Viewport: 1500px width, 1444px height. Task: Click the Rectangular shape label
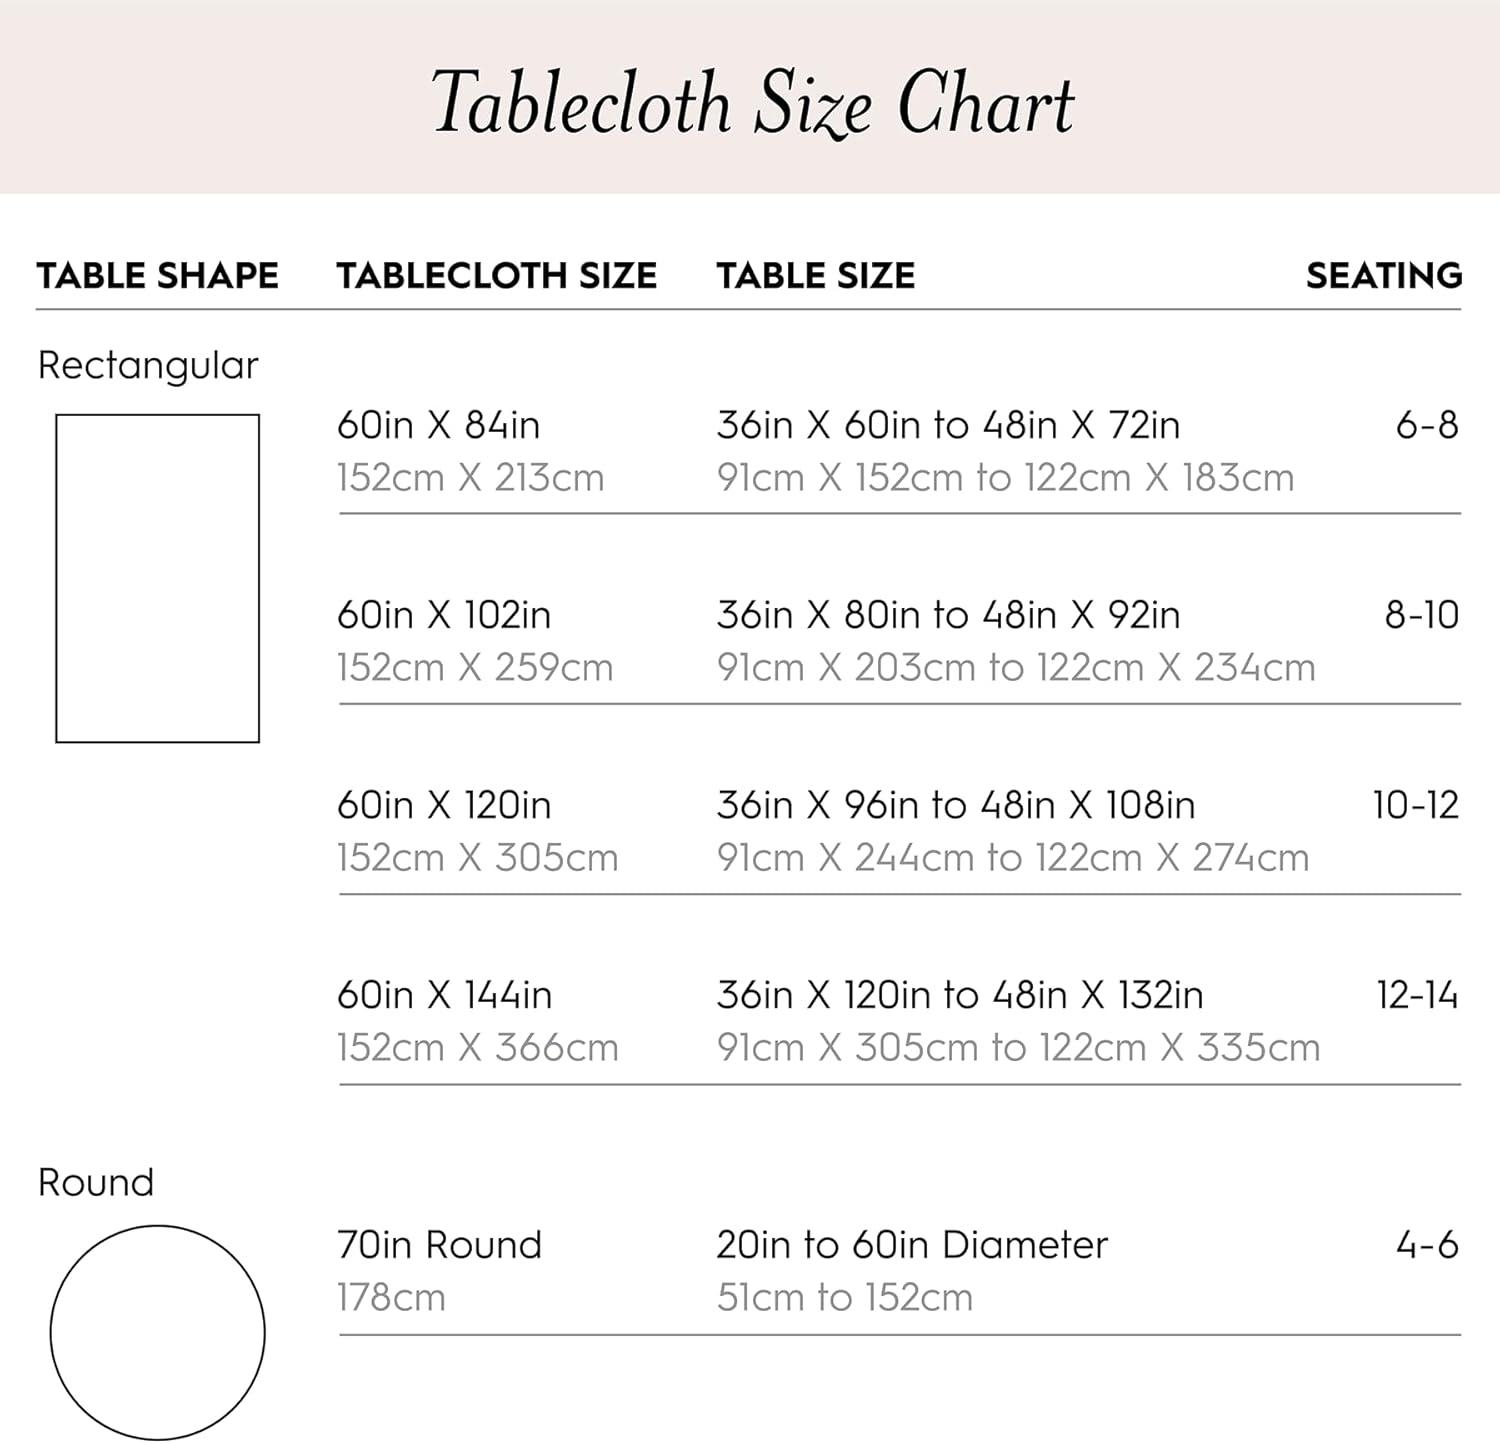148,365
